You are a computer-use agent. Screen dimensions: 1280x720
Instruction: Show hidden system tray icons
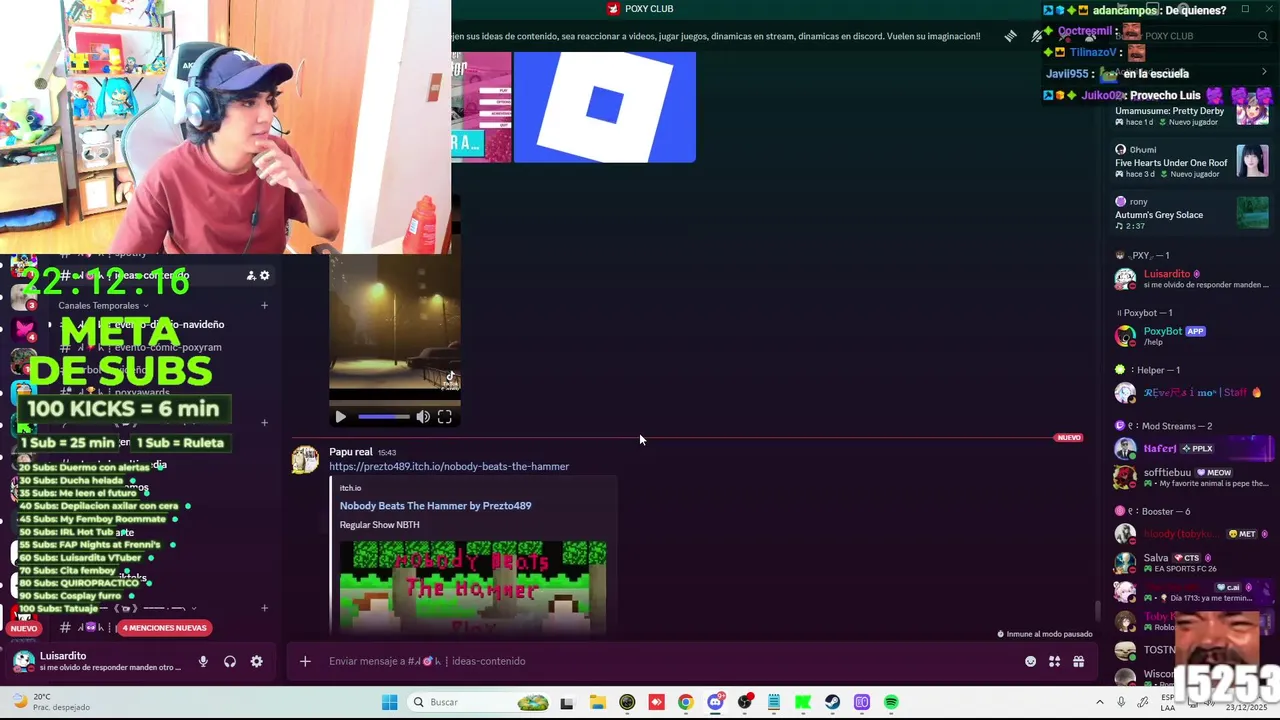1100,702
